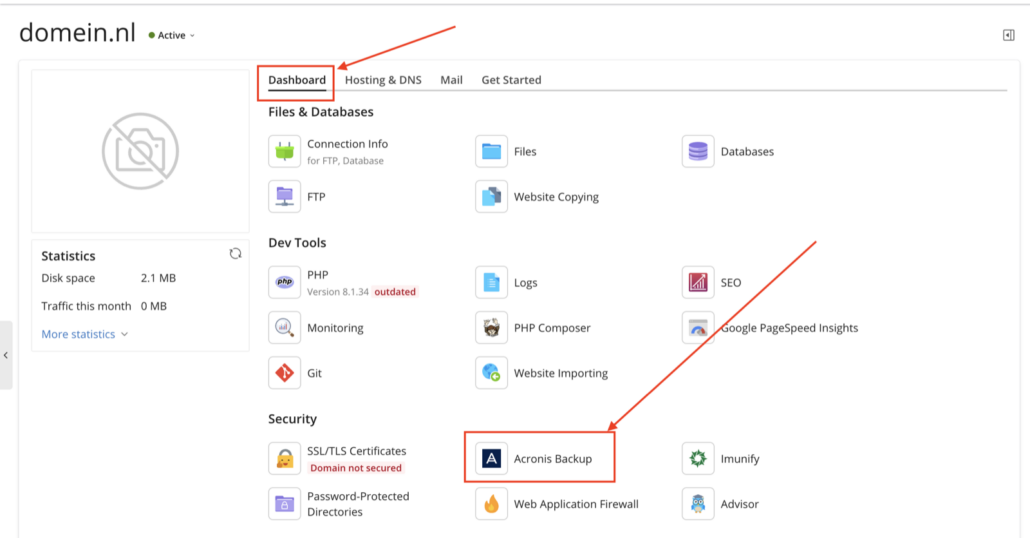Click the FTP icon
This screenshot has width=1030, height=538.
(x=284, y=196)
